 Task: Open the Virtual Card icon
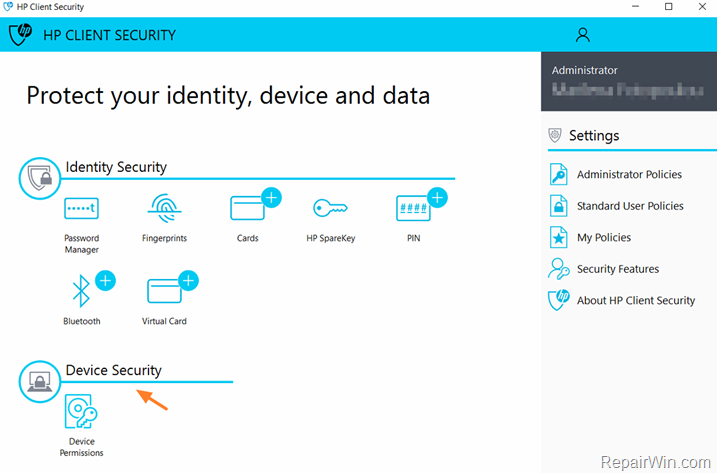pyautogui.click(x=164, y=291)
